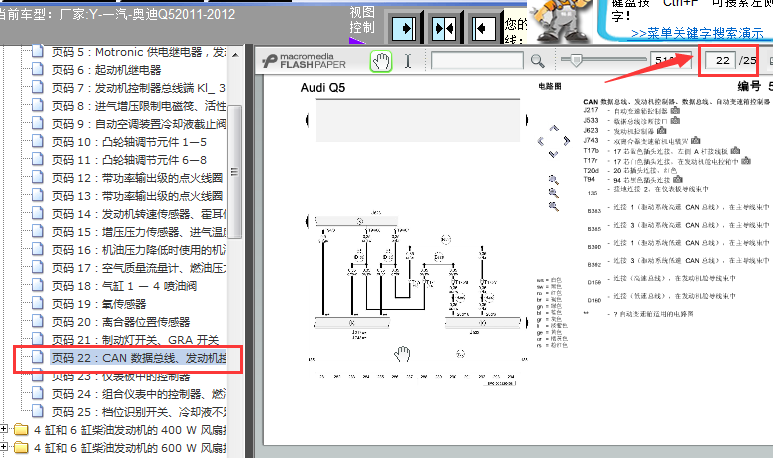Open the camera icon beside T17b
The height and width of the screenshot is (458, 773).
[736, 150]
